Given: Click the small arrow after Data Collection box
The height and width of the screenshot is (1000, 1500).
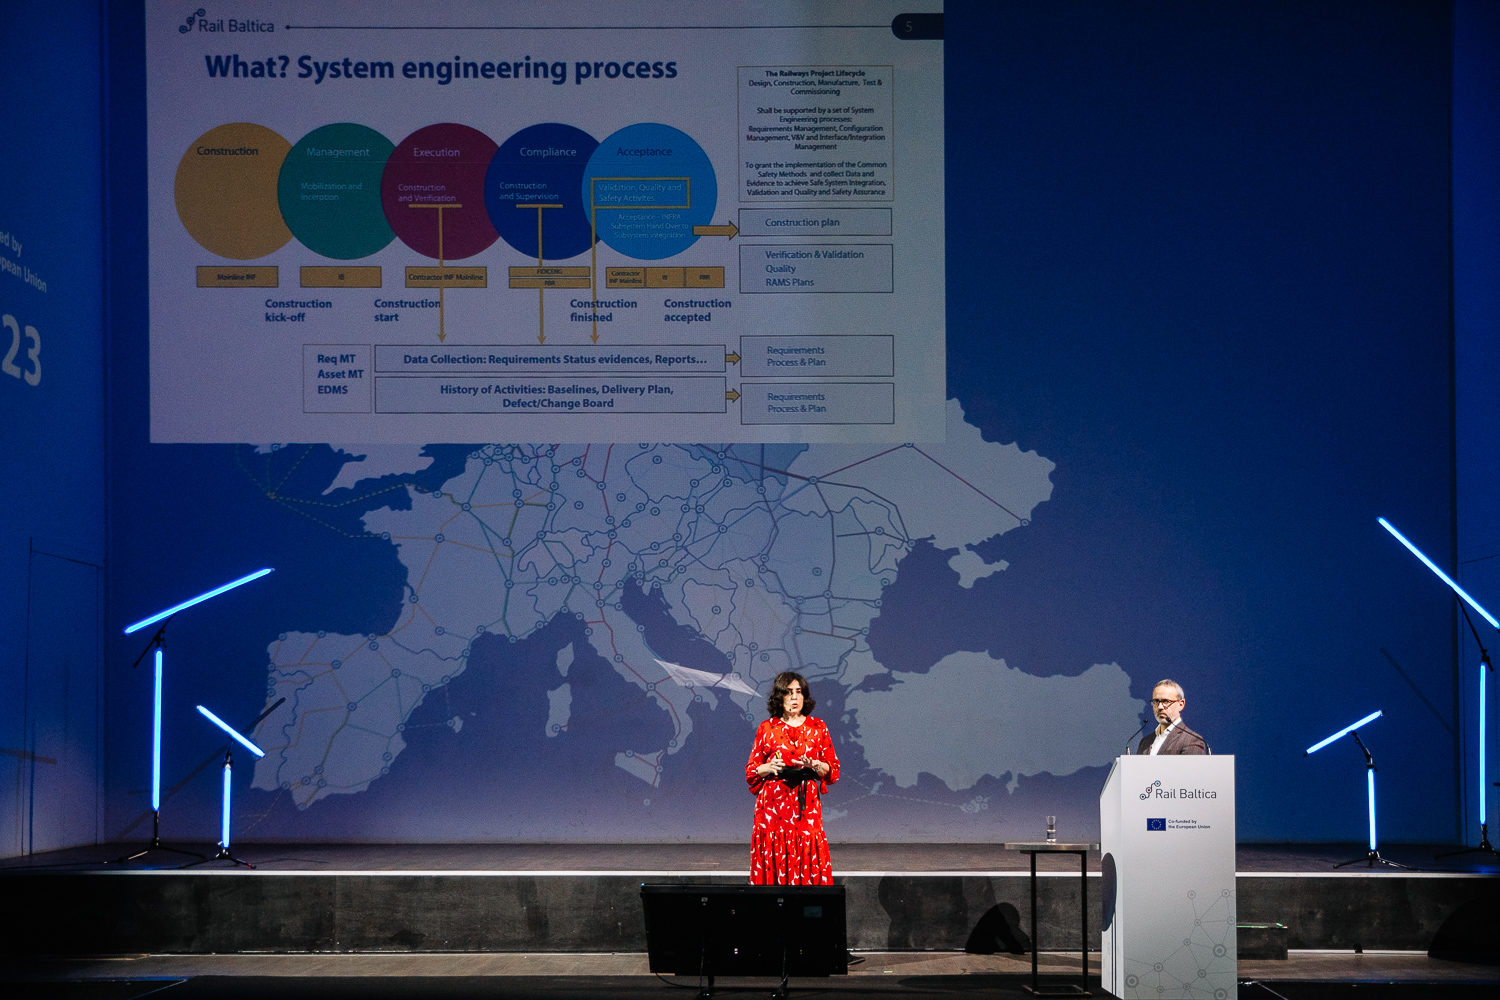Looking at the screenshot, I should [733, 358].
